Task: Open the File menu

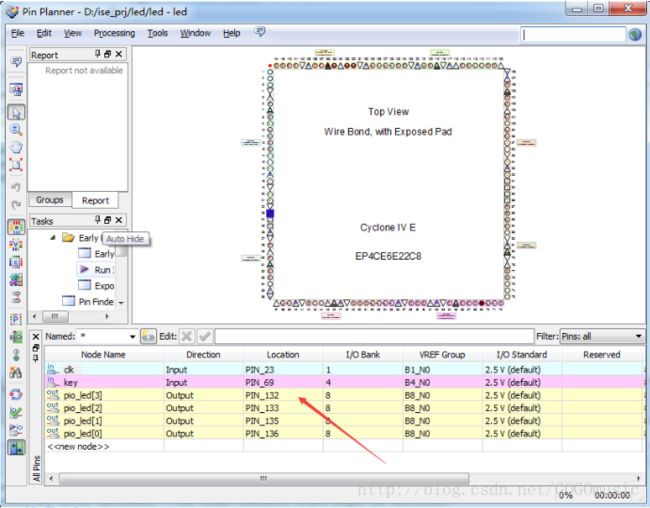Action: (x=17, y=33)
